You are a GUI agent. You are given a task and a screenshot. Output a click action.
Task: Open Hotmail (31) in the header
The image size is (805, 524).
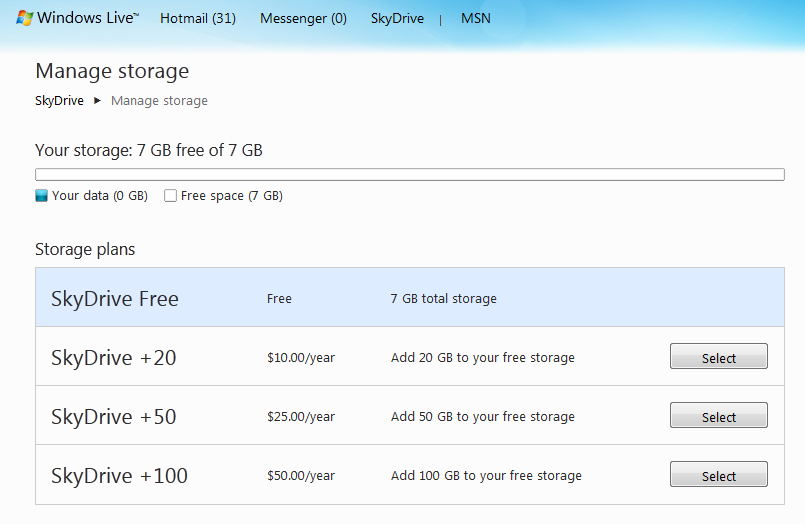tap(198, 18)
